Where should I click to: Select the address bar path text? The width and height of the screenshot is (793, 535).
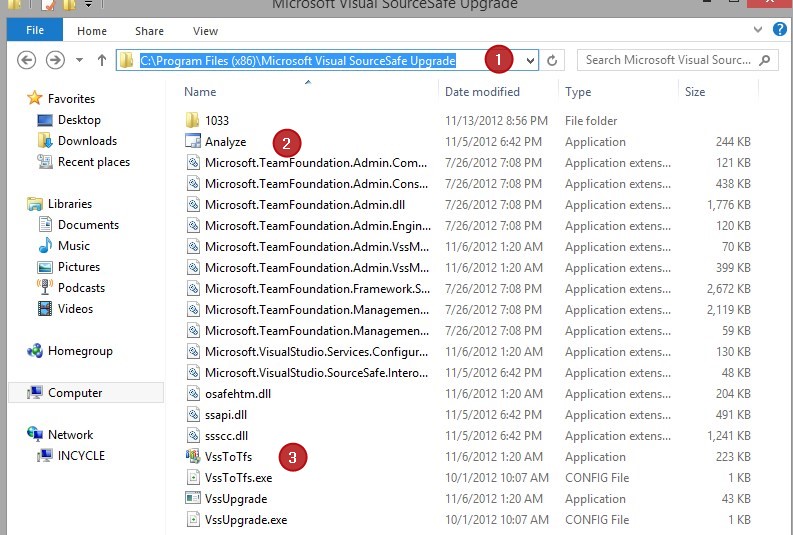pos(298,61)
